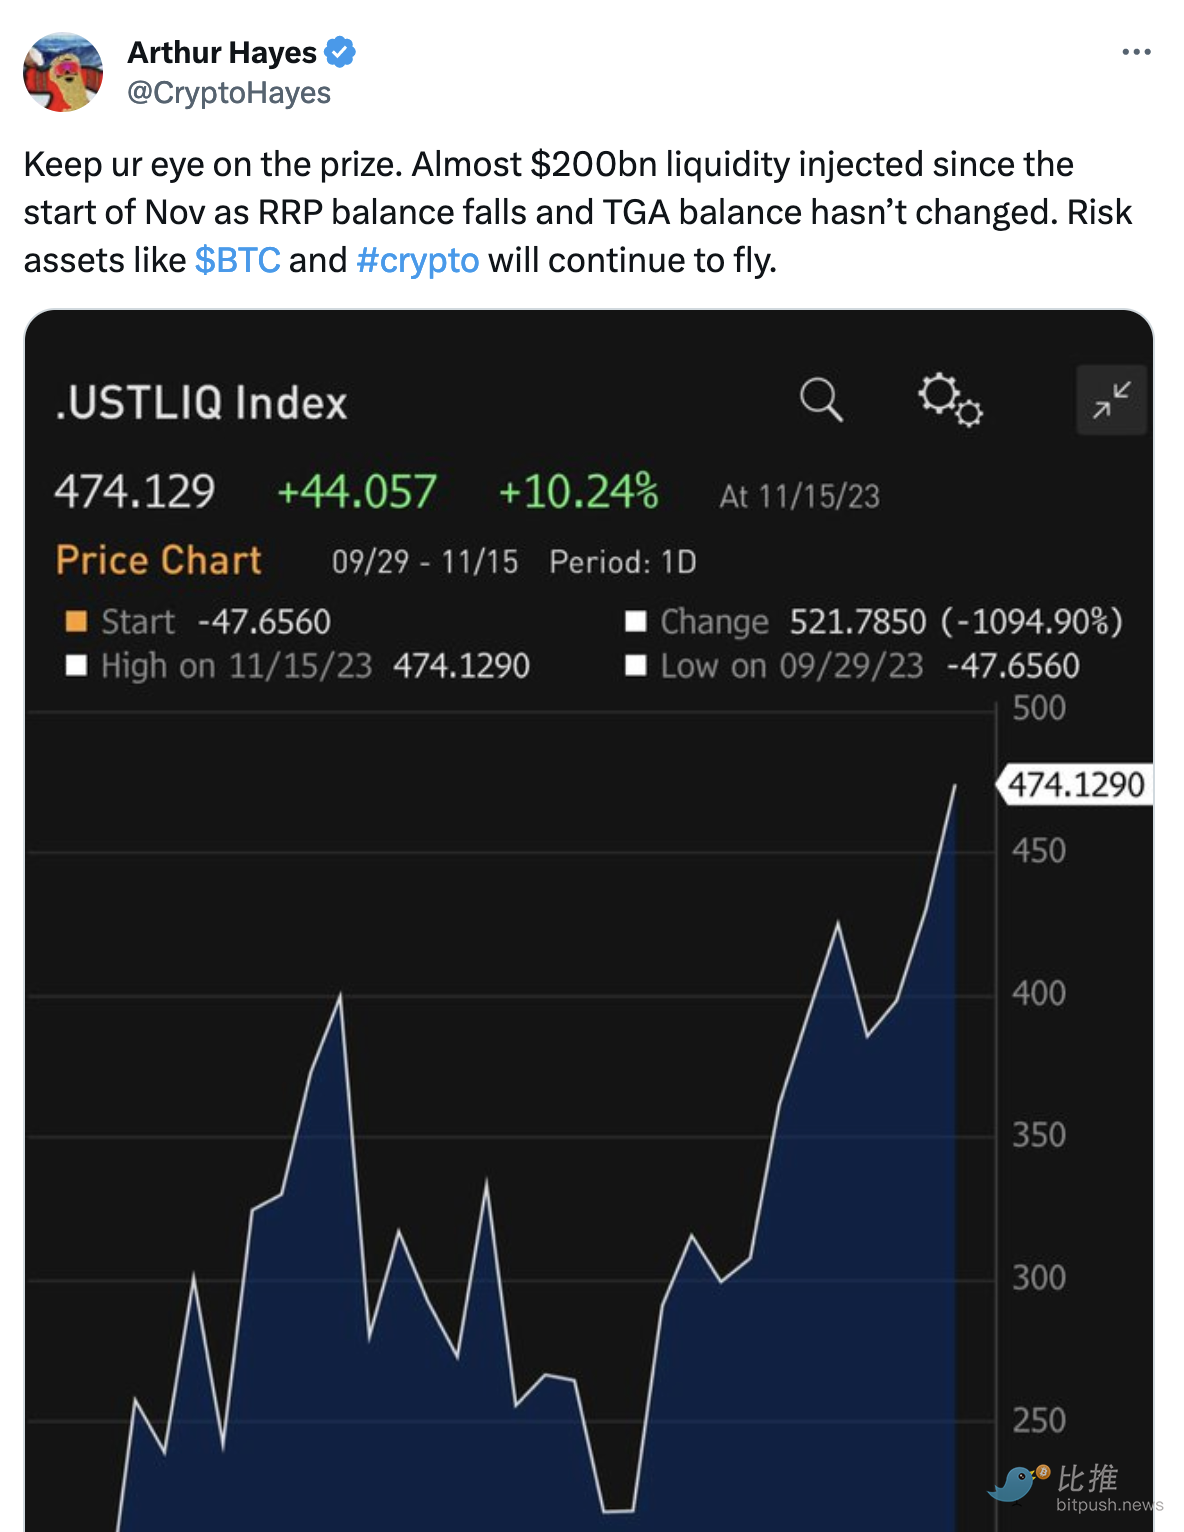Click the 474.1290 price marker label

tap(1075, 785)
